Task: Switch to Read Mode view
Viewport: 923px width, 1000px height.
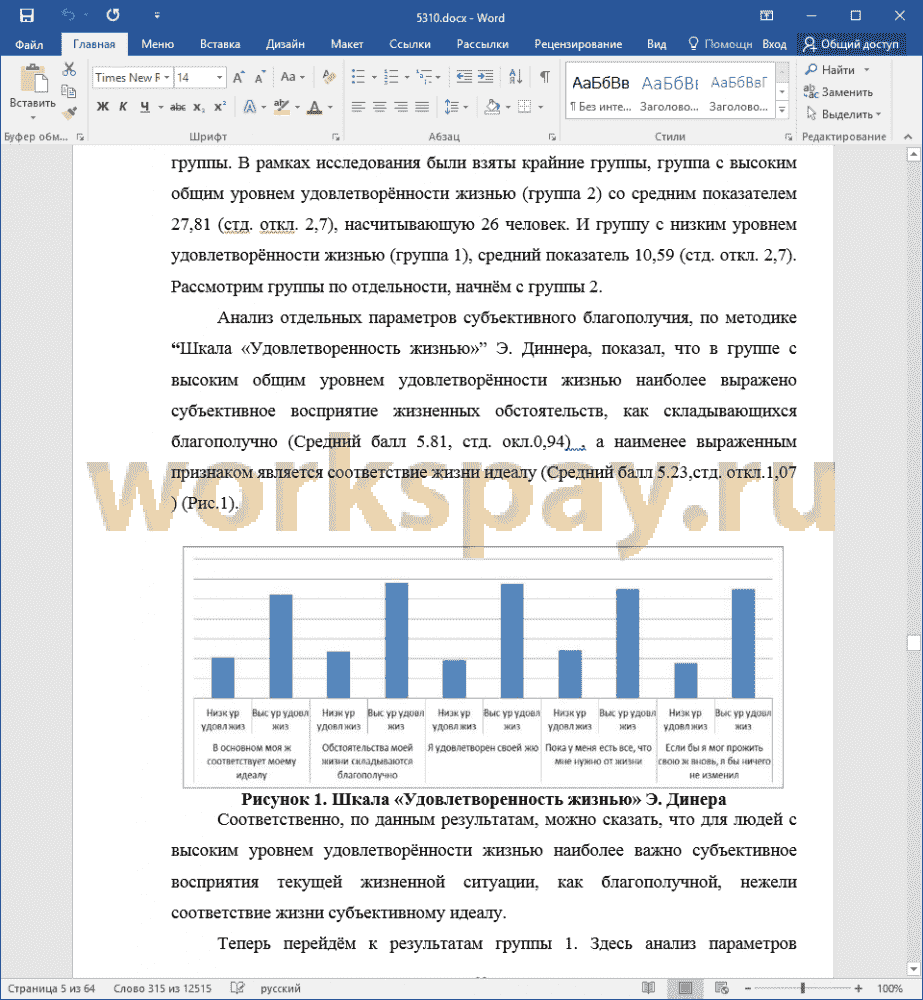Action: pos(648,988)
